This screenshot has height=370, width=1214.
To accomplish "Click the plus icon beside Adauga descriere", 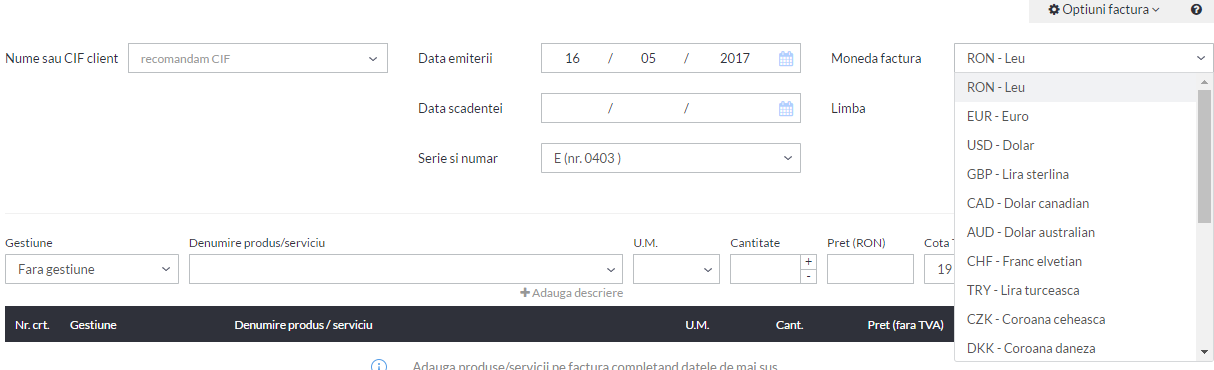I will tap(525, 293).
